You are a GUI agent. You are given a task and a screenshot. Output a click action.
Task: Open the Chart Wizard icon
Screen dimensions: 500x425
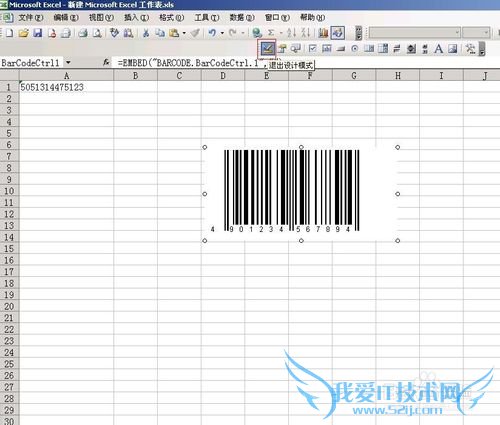click(x=323, y=33)
